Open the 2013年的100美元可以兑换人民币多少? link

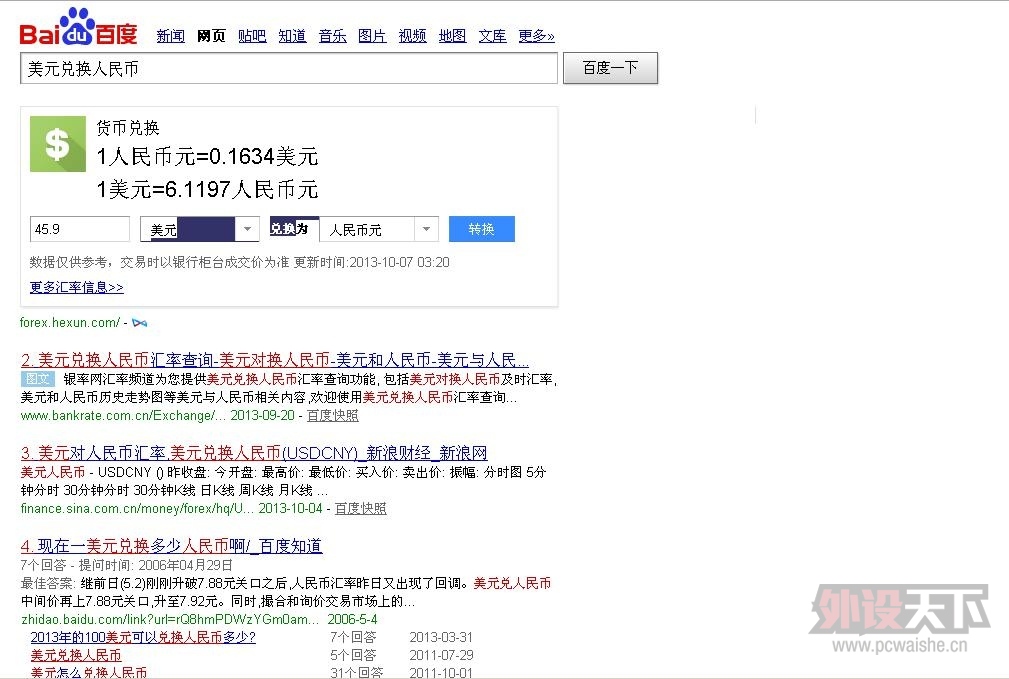(x=143, y=637)
